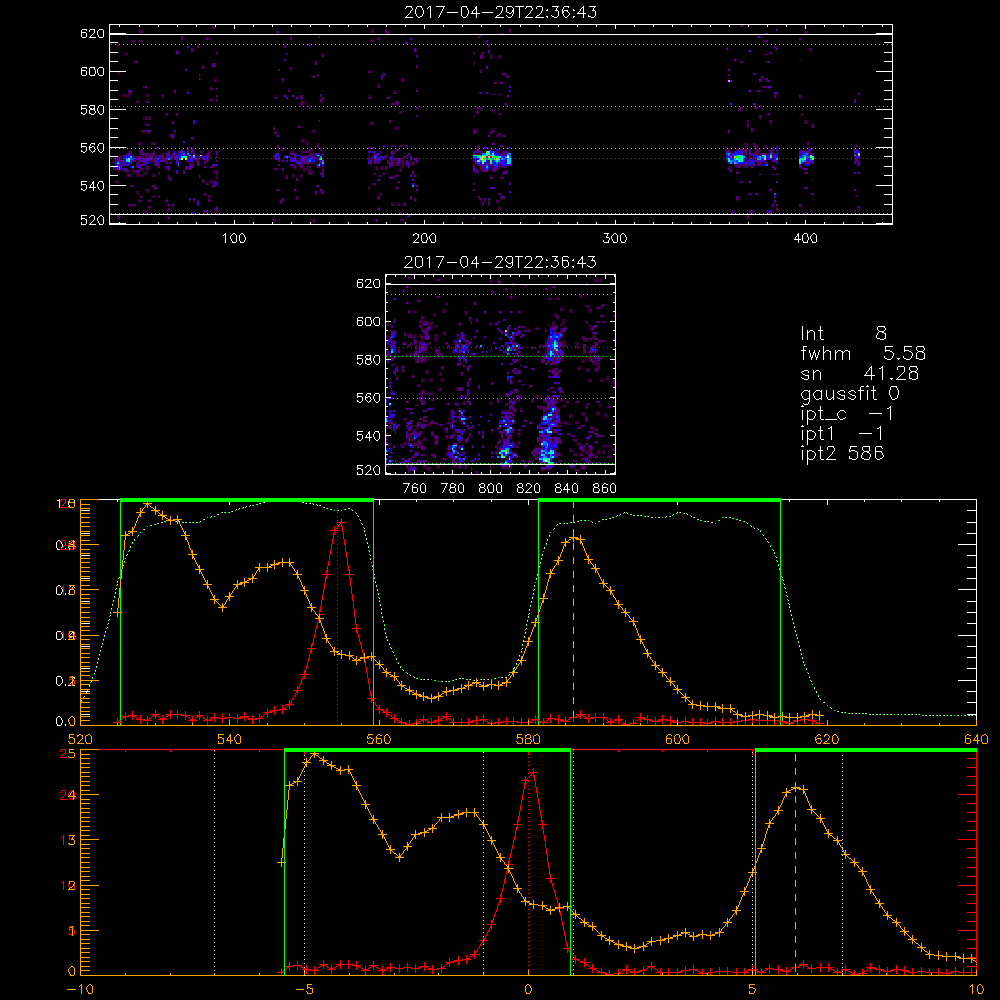Image resolution: width=1000 pixels, height=1000 pixels.
Task: Click x-axis label '840' of the middle spectrogram
Action: click(566, 489)
